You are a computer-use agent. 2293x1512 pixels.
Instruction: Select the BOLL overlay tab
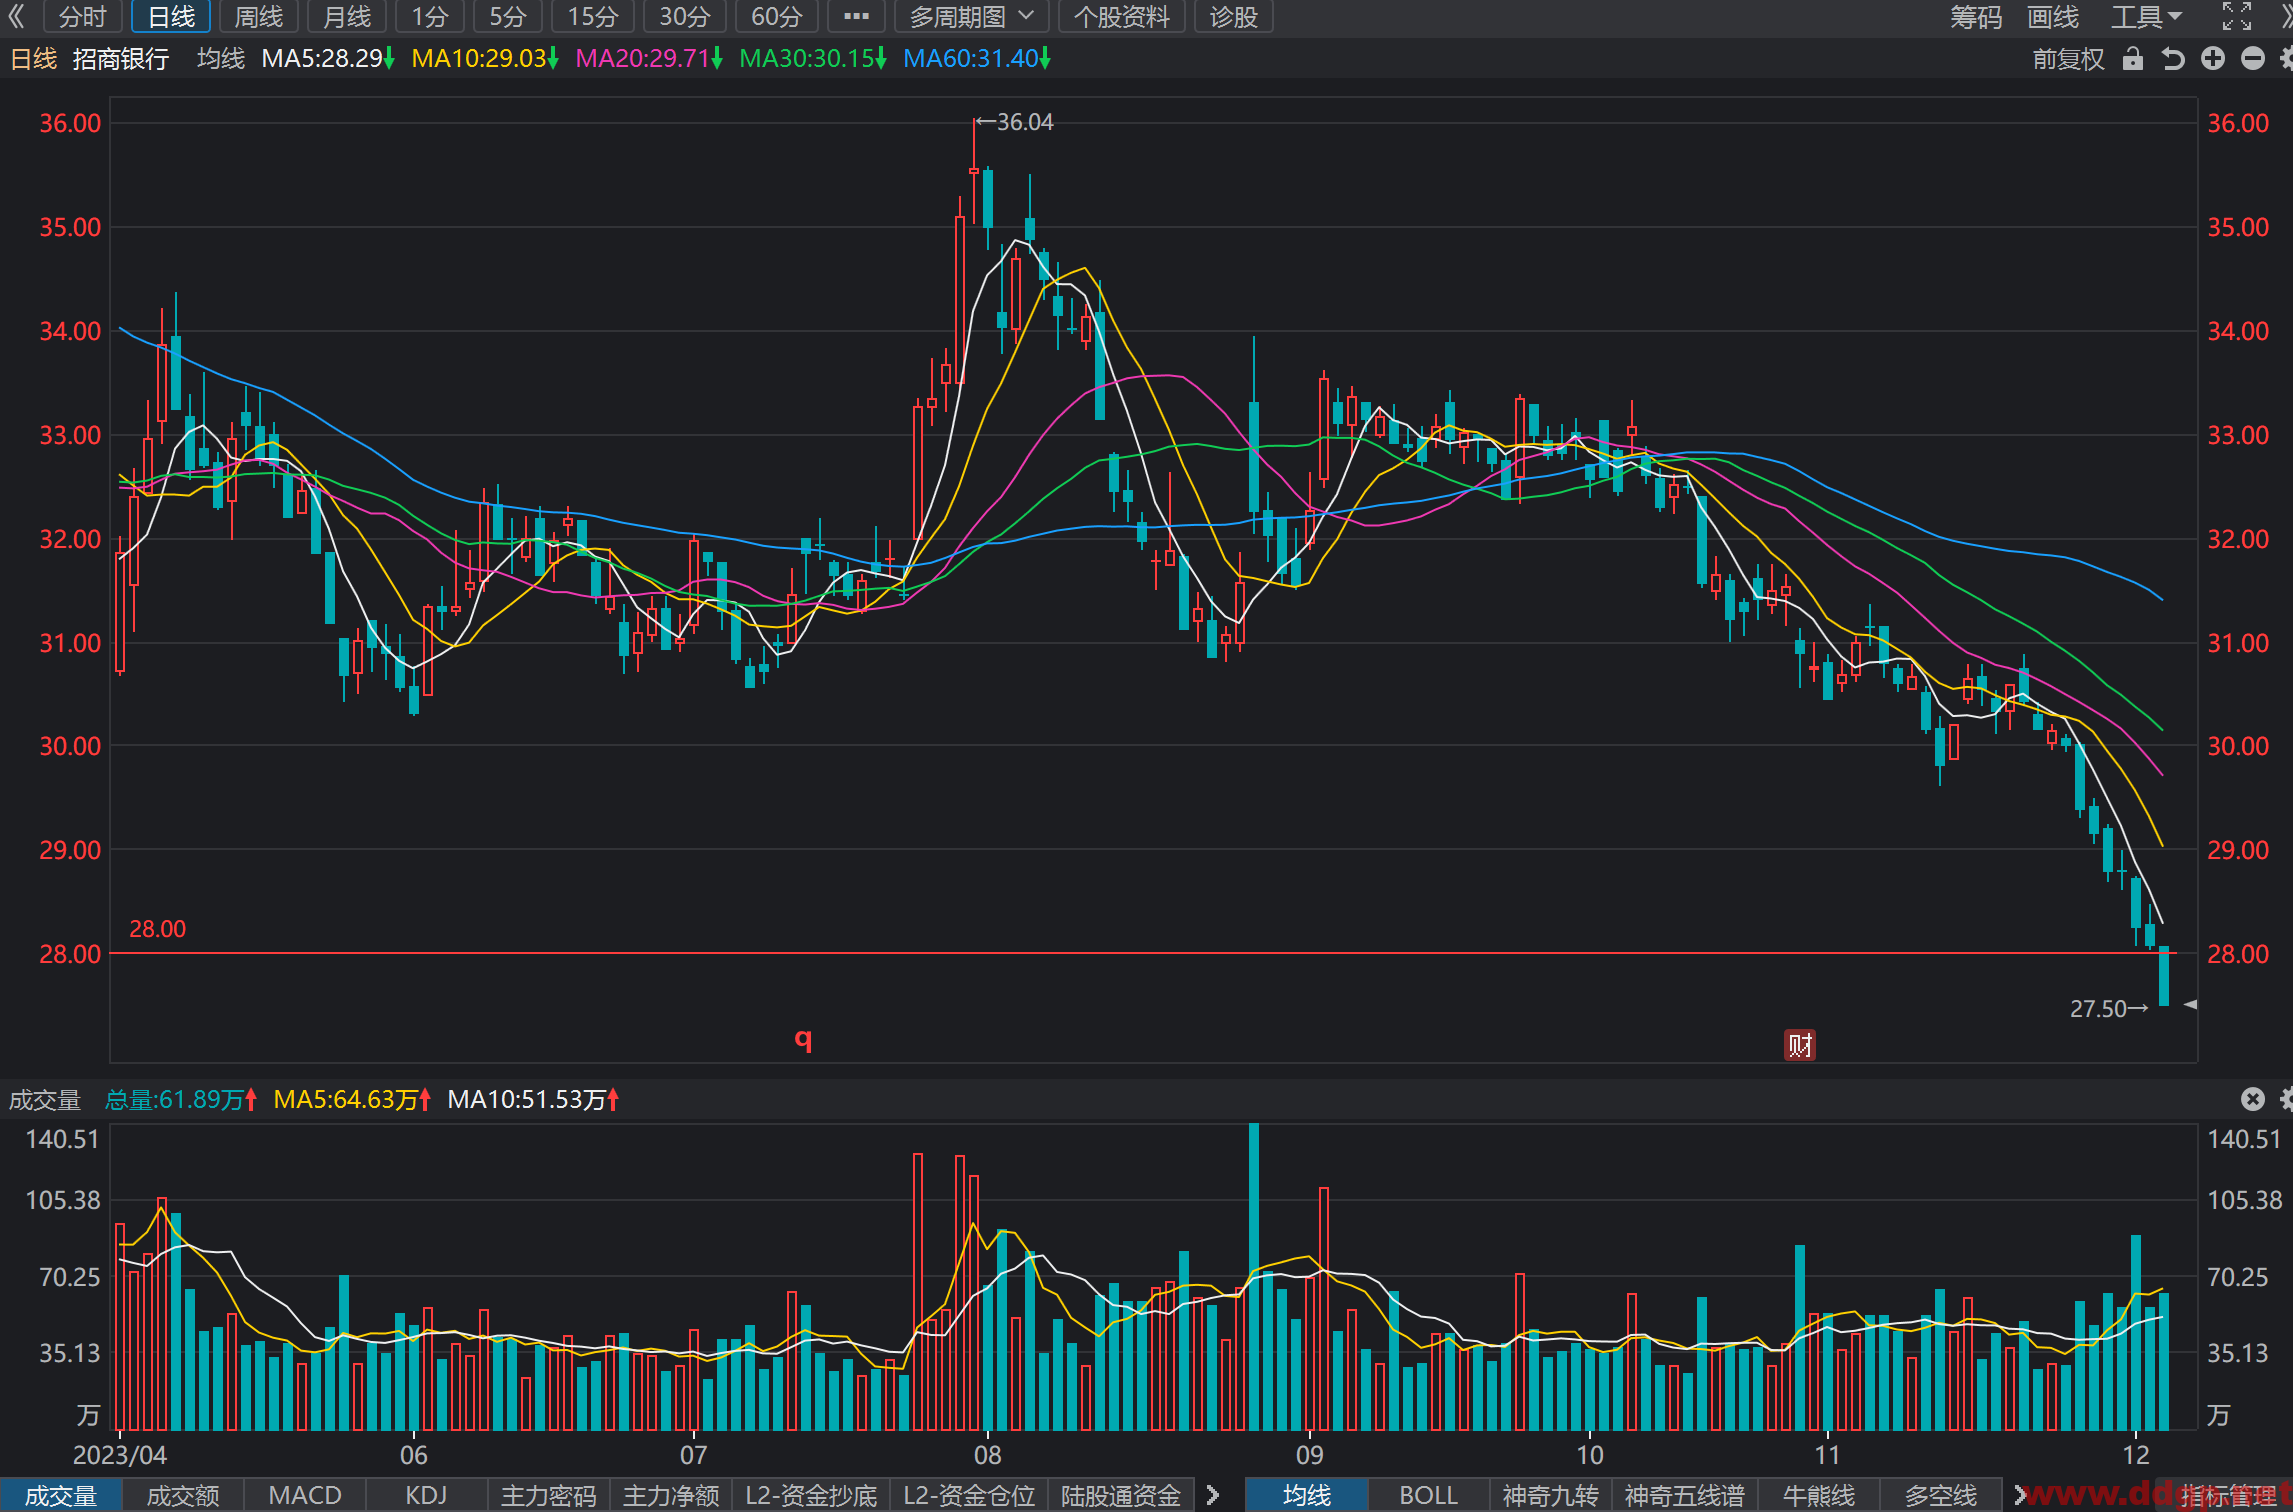pos(1428,1495)
